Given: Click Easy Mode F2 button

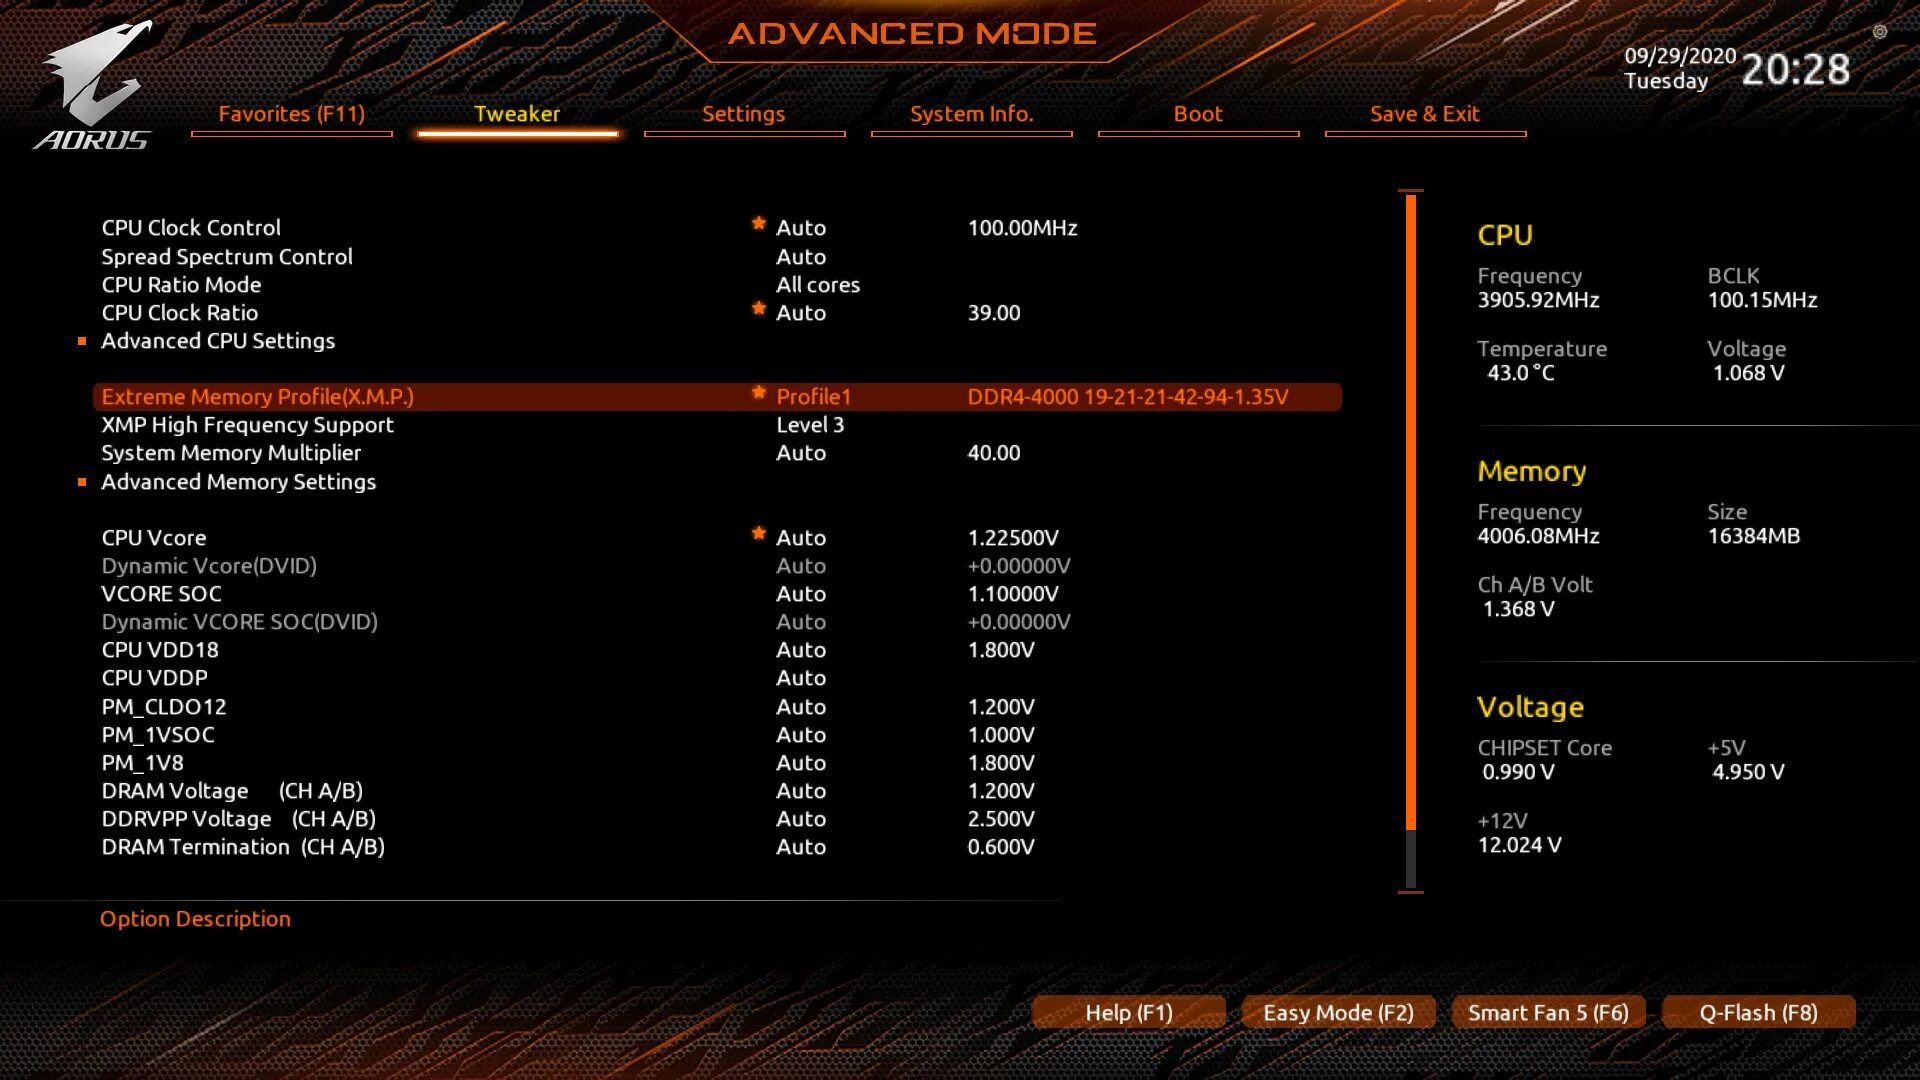Looking at the screenshot, I should click(x=1335, y=1011).
